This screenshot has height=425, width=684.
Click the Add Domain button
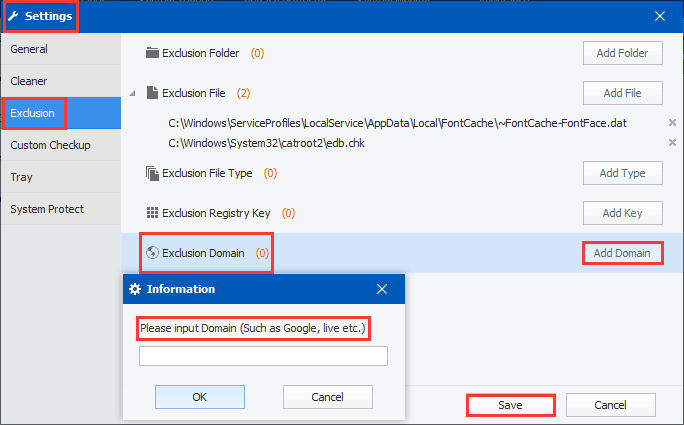tap(622, 253)
